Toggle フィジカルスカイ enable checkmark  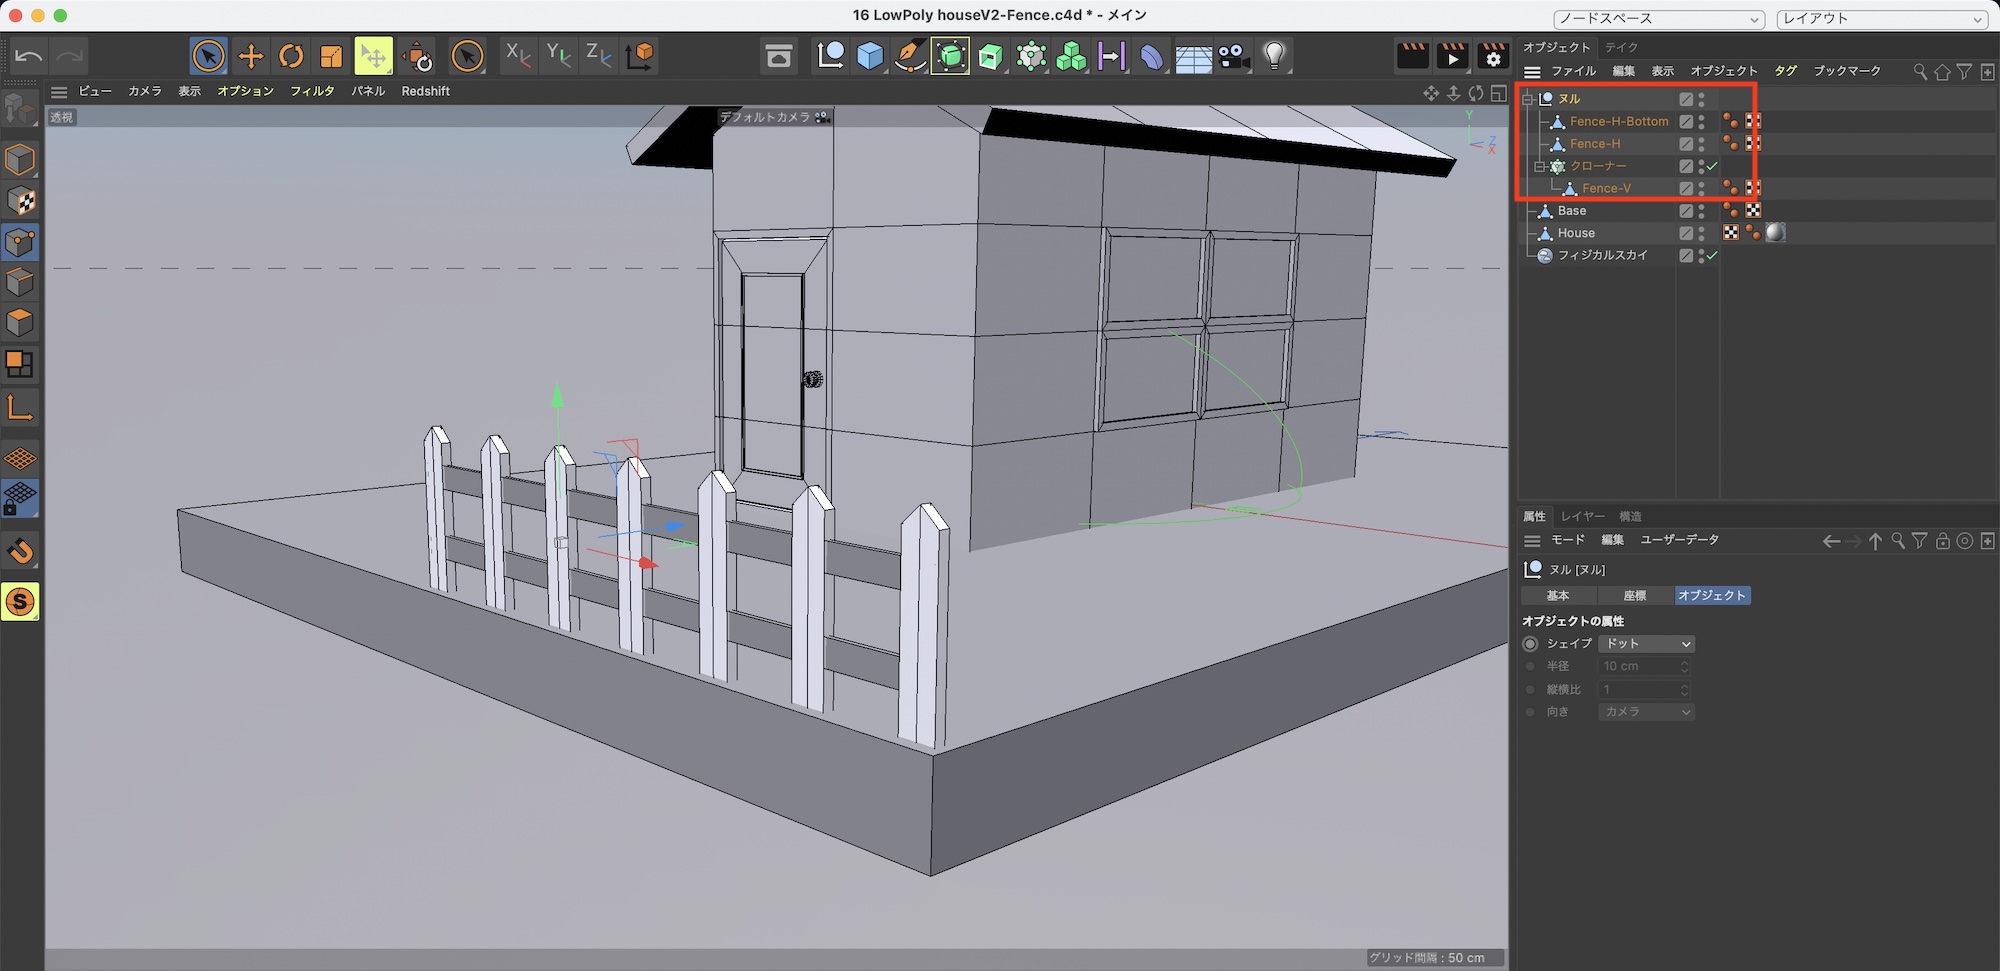point(1712,256)
